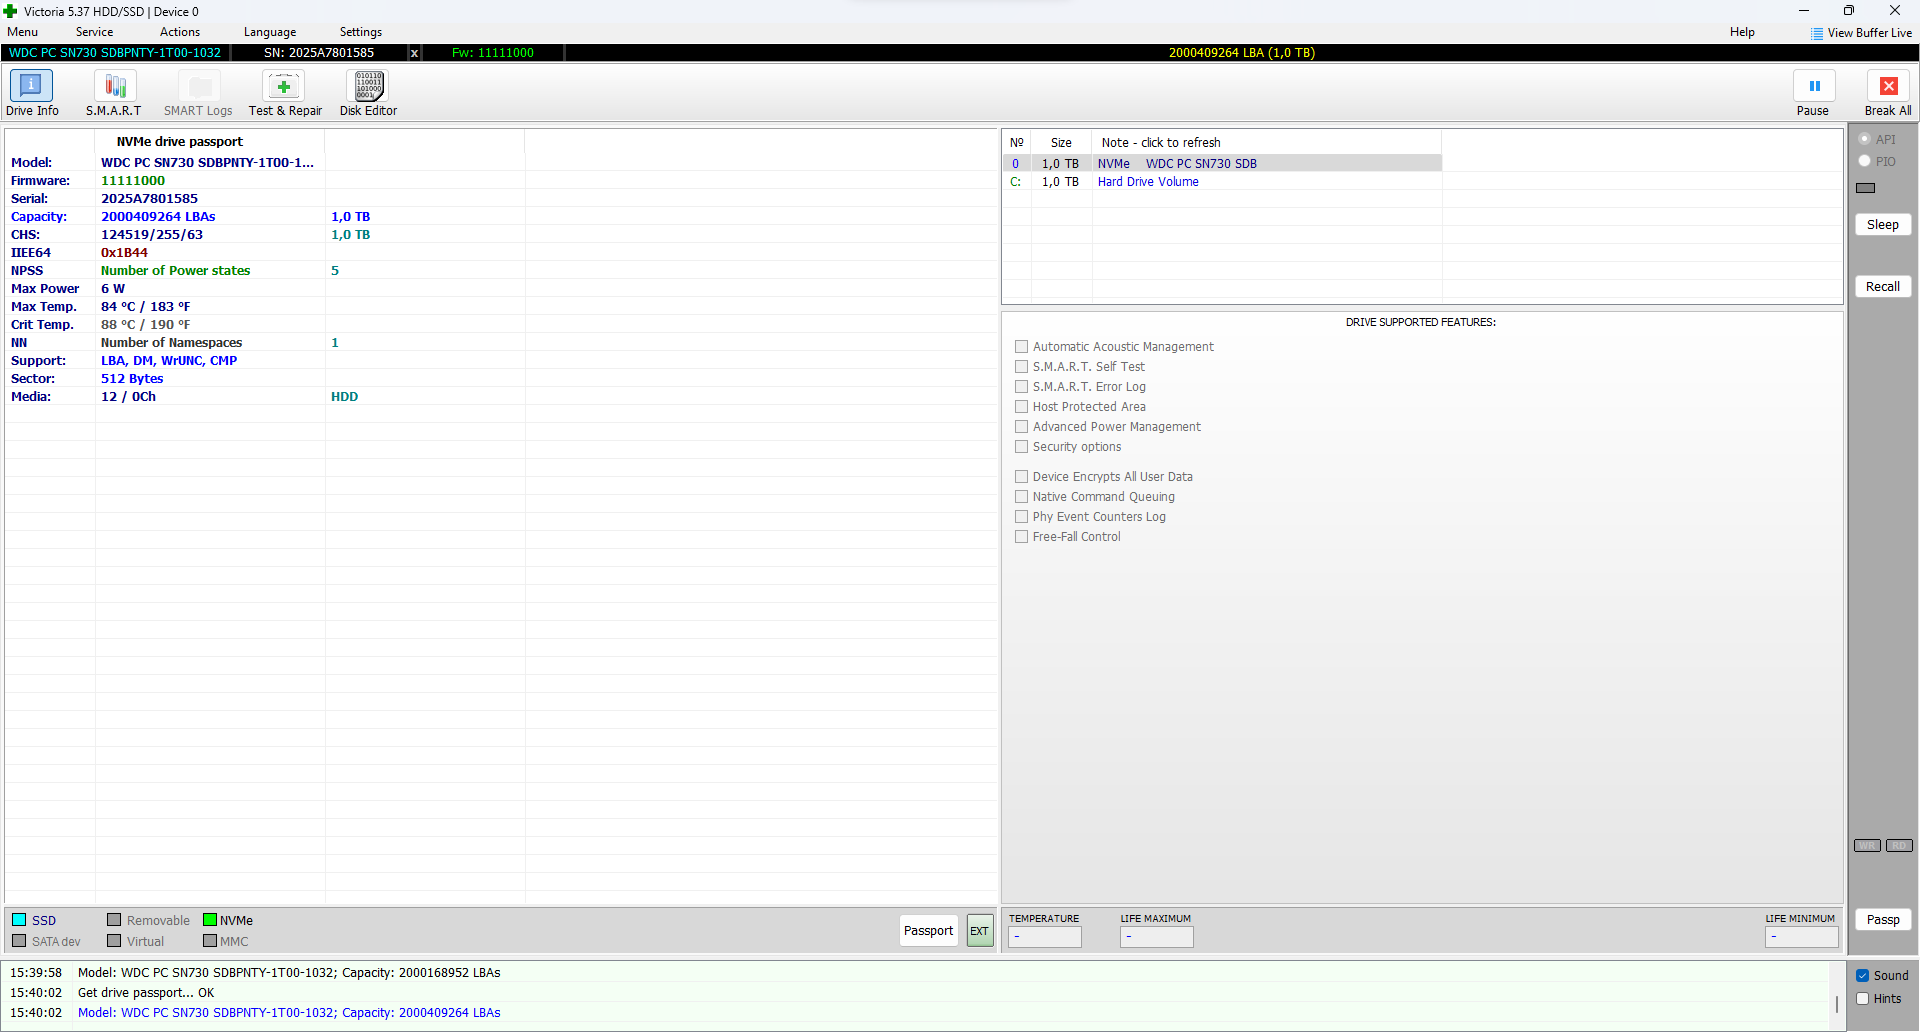Viewport: 1920px width, 1032px height.
Task: Enable the Hints checkbox
Action: pyautogui.click(x=1863, y=999)
